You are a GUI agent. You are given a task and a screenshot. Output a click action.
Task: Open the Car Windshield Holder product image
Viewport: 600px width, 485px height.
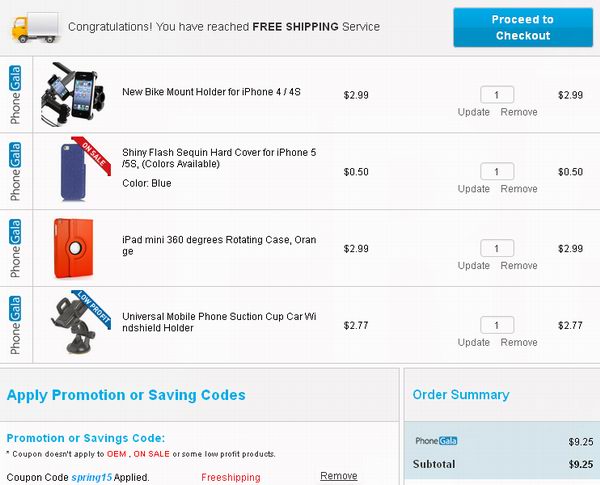click(x=80, y=322)
